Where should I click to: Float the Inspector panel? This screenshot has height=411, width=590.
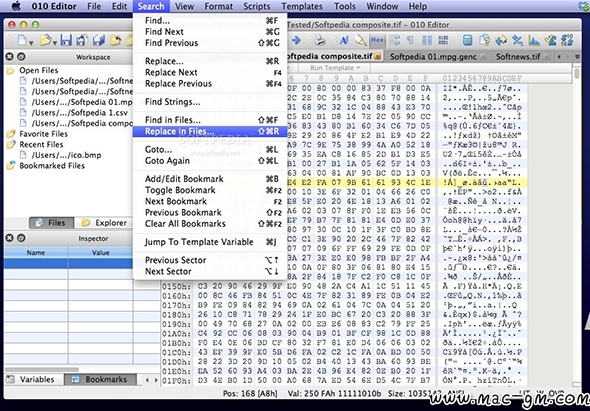[x=21, y=238]
